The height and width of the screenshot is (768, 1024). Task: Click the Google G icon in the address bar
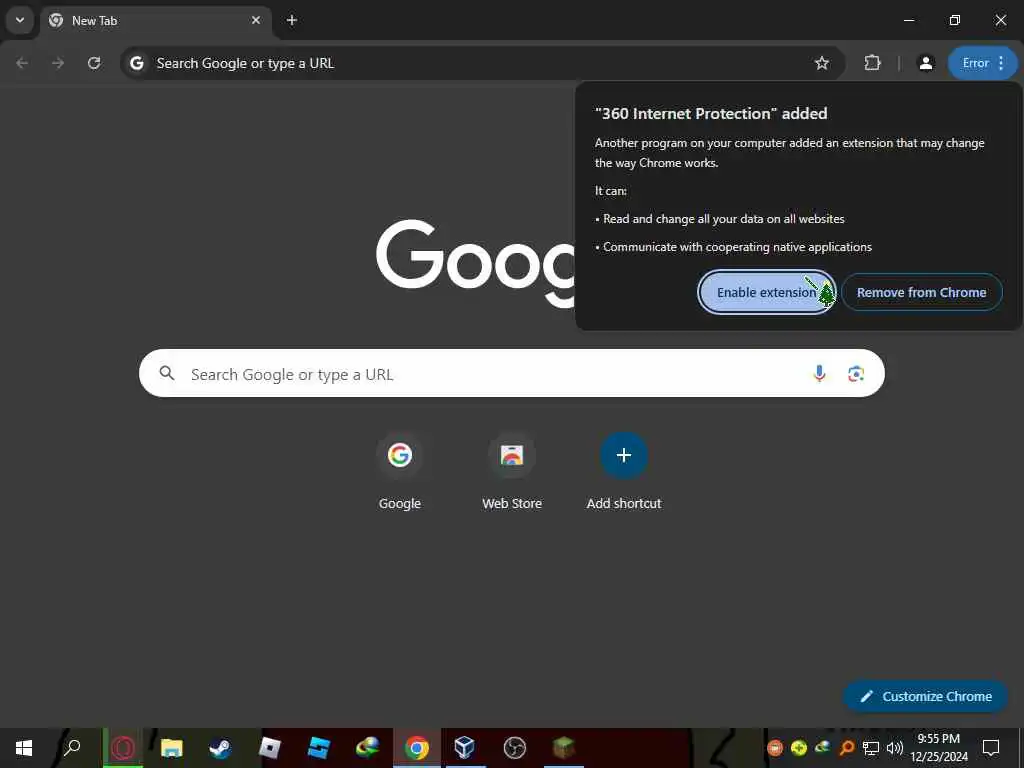(x=136, y=63)
